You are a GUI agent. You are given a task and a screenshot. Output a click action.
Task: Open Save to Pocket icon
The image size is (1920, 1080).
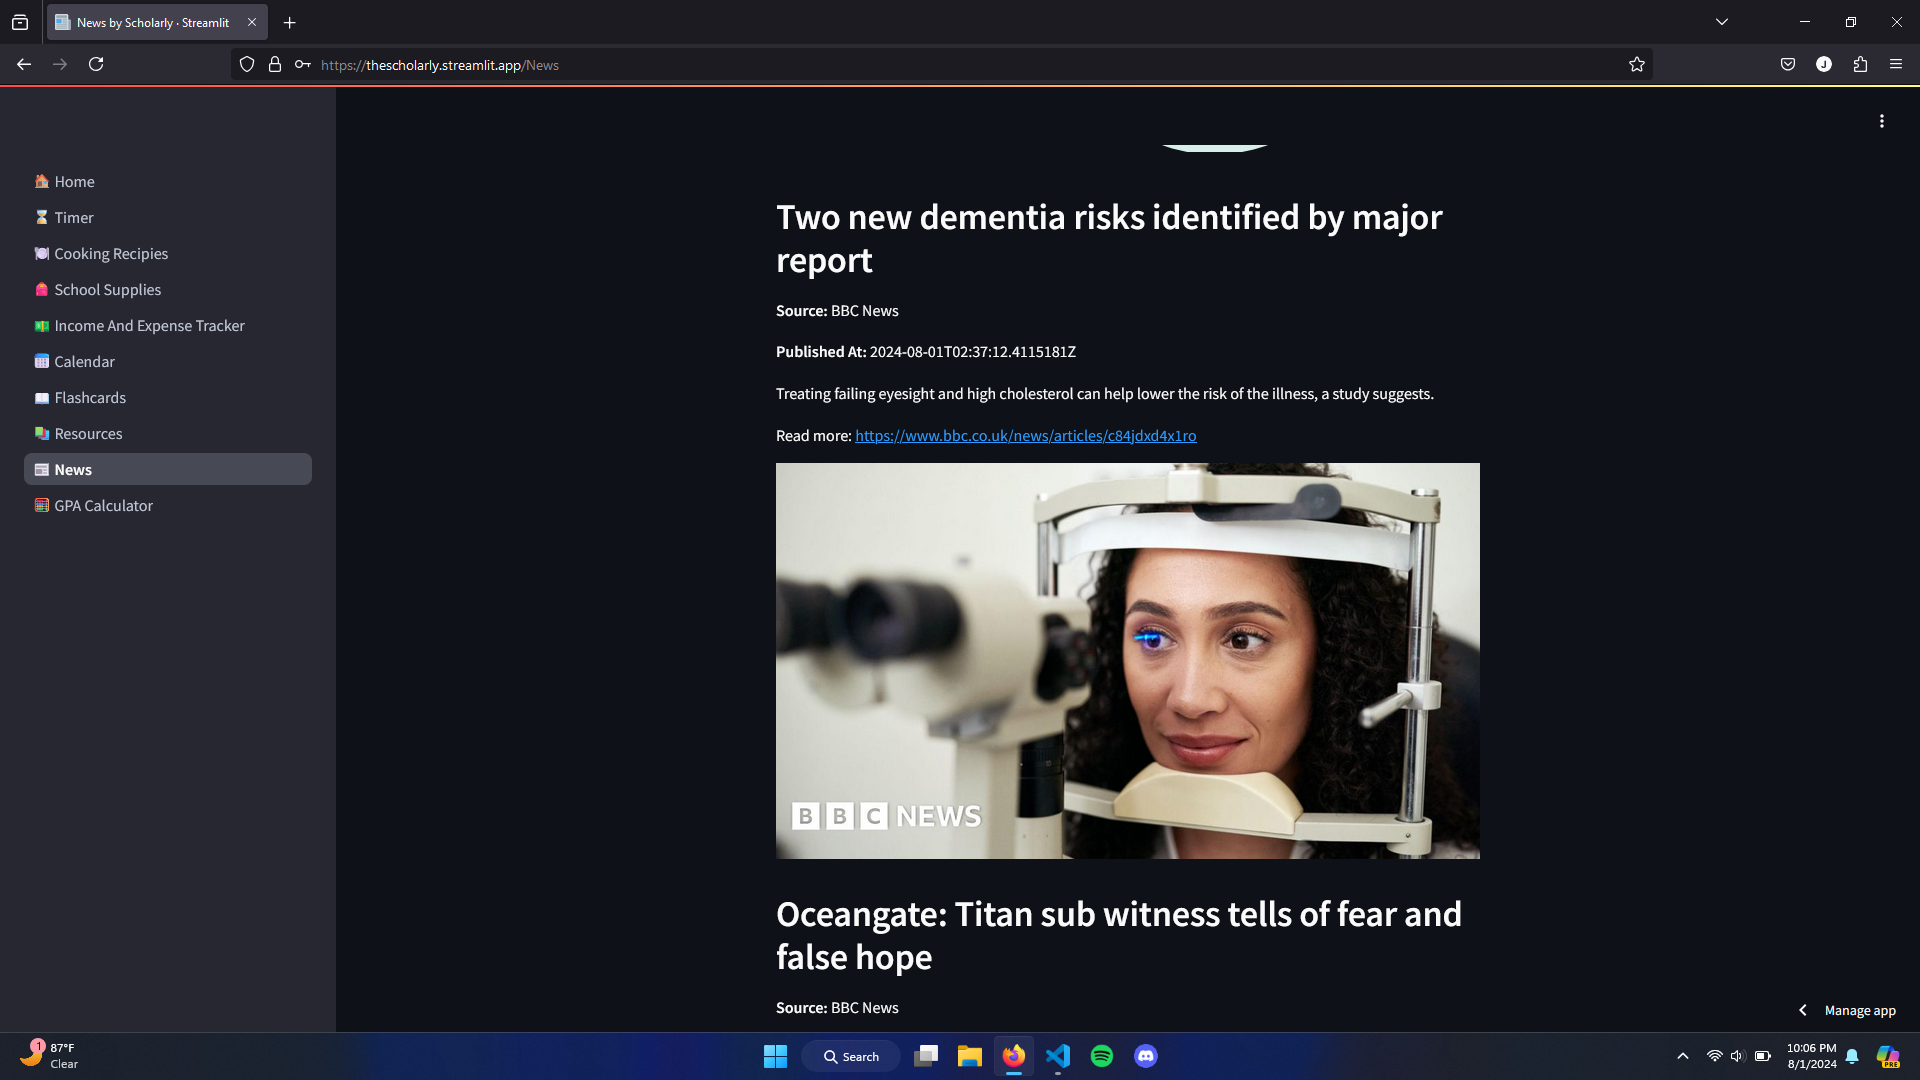pos(1788,65)
